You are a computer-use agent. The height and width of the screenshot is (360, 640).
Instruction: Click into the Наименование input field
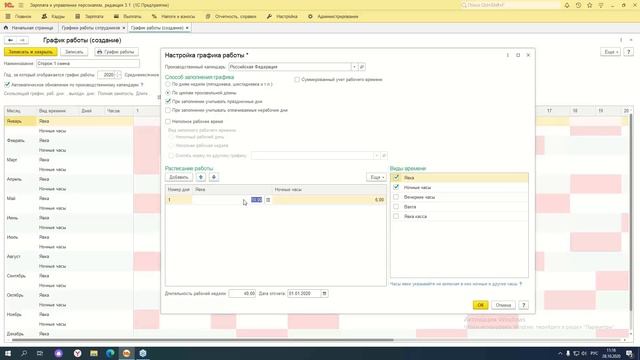[x=88, y=63]
